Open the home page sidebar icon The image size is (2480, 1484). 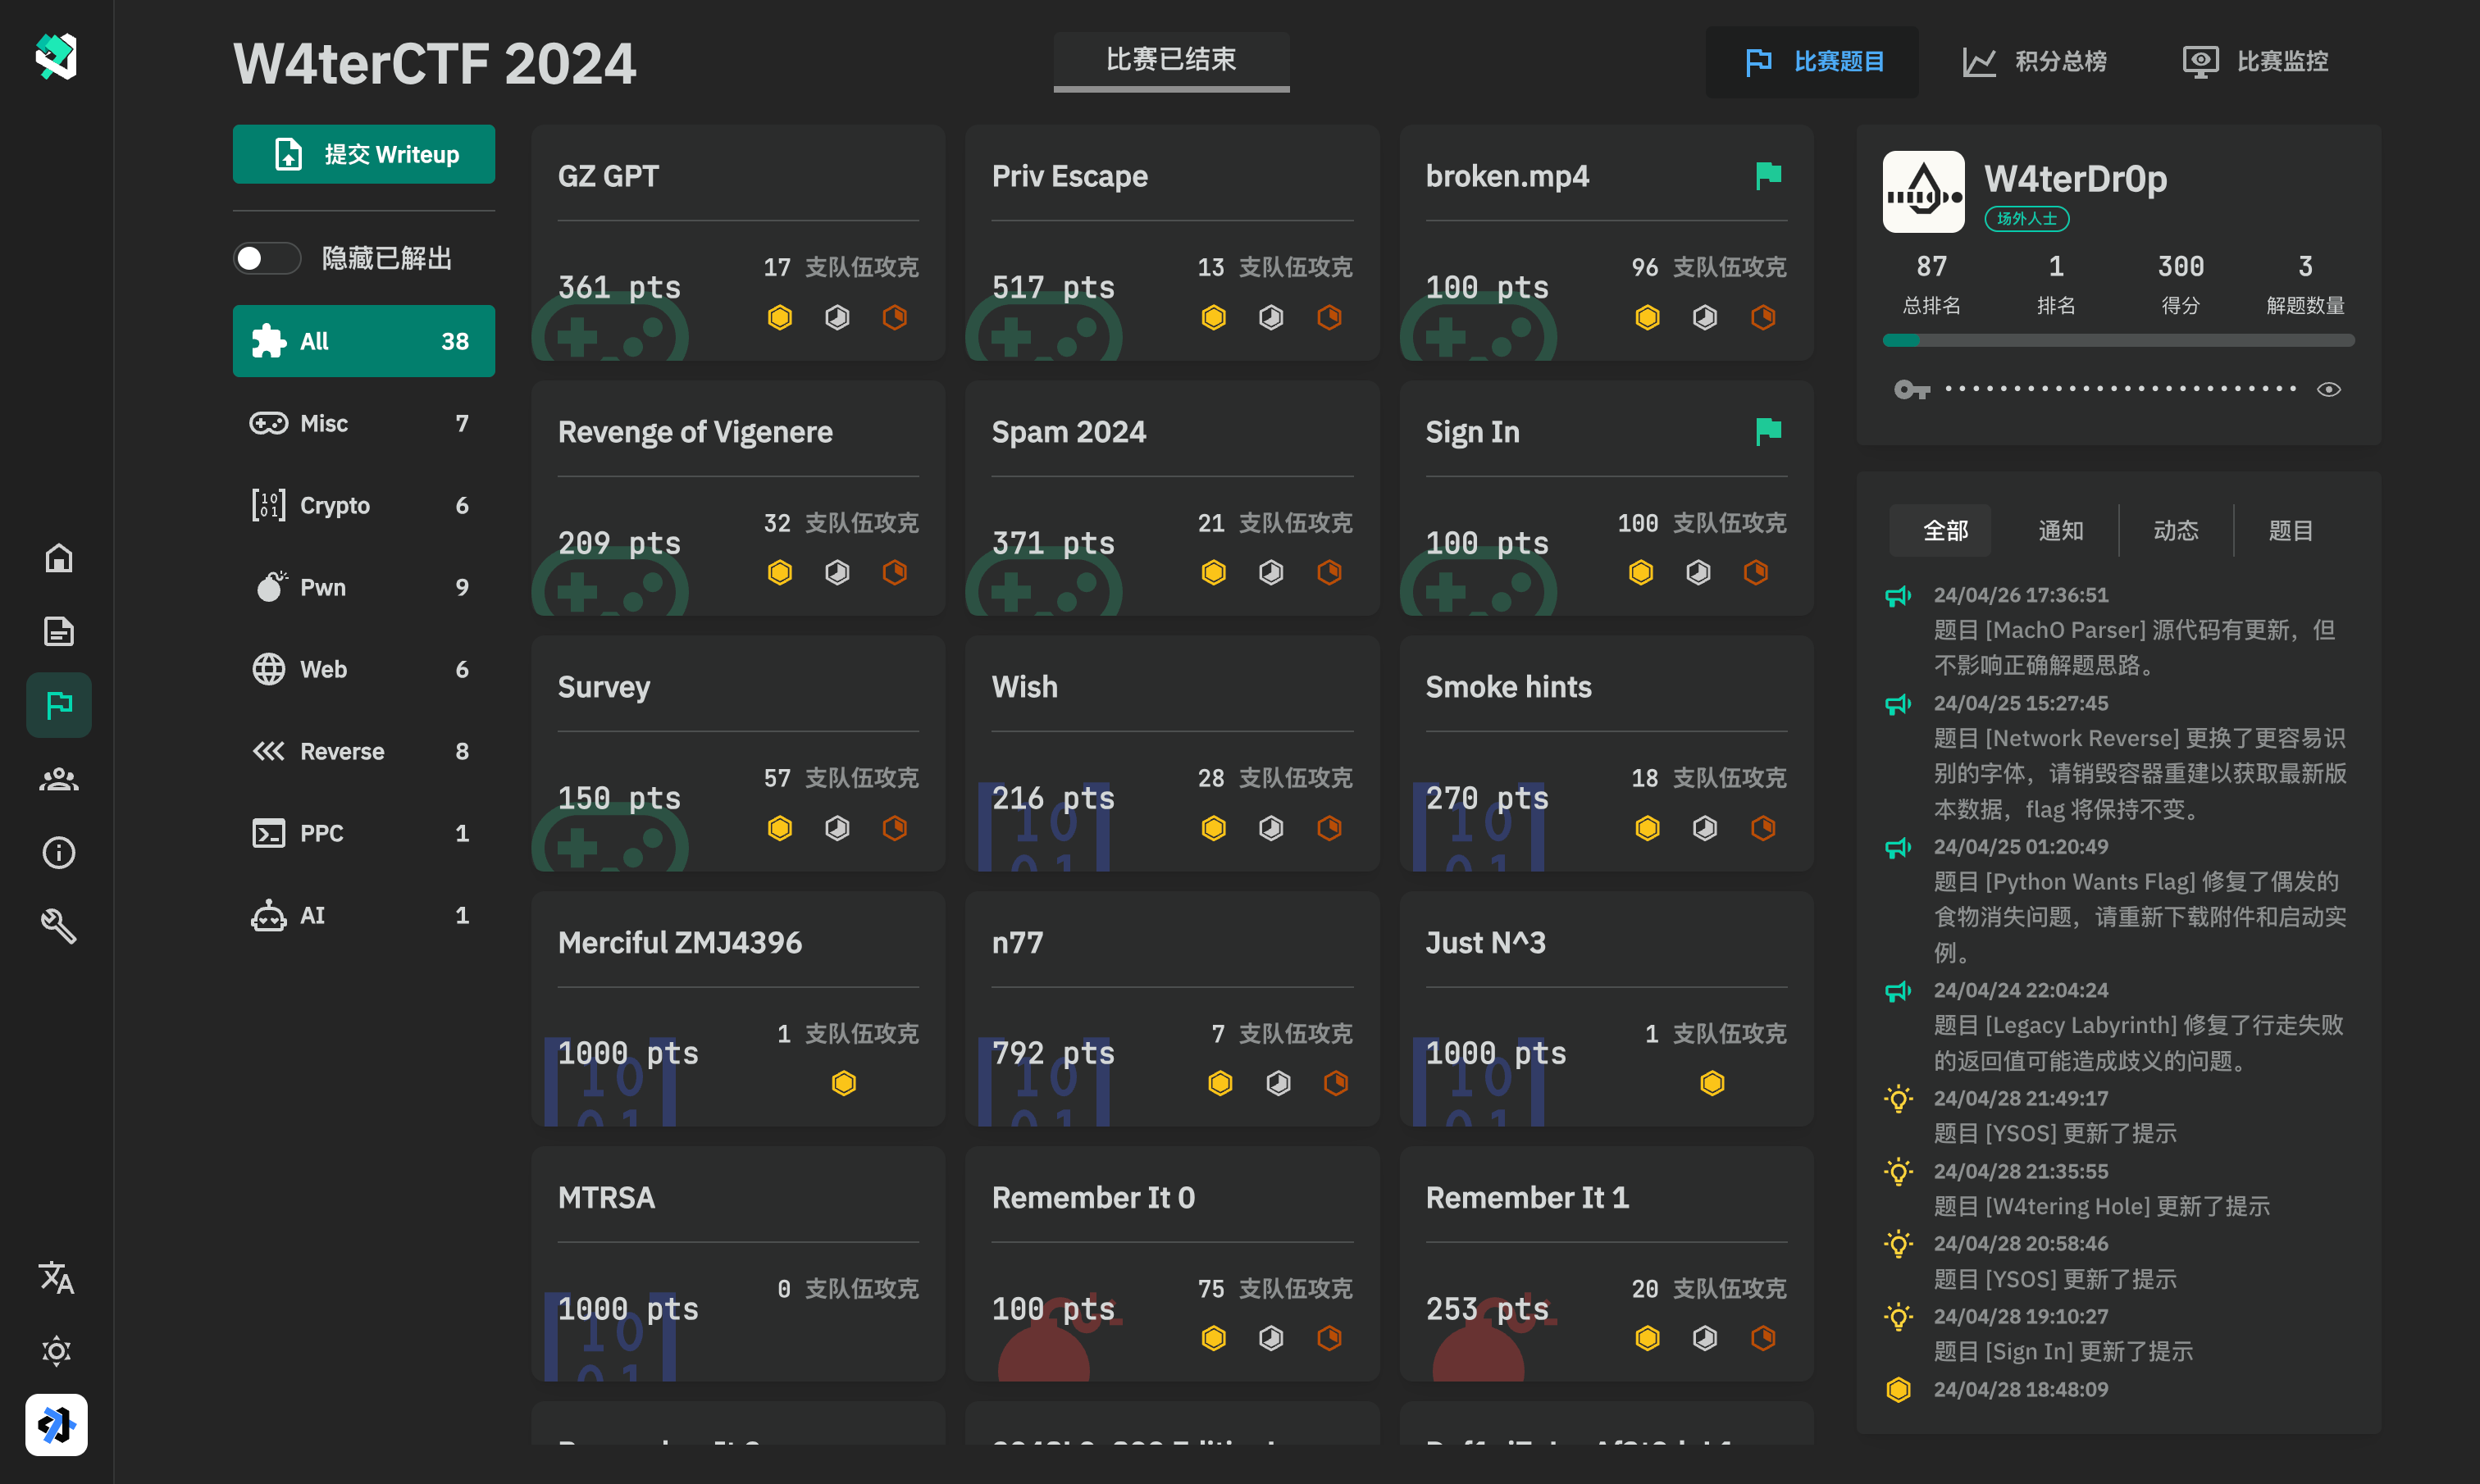pos(58,558)
